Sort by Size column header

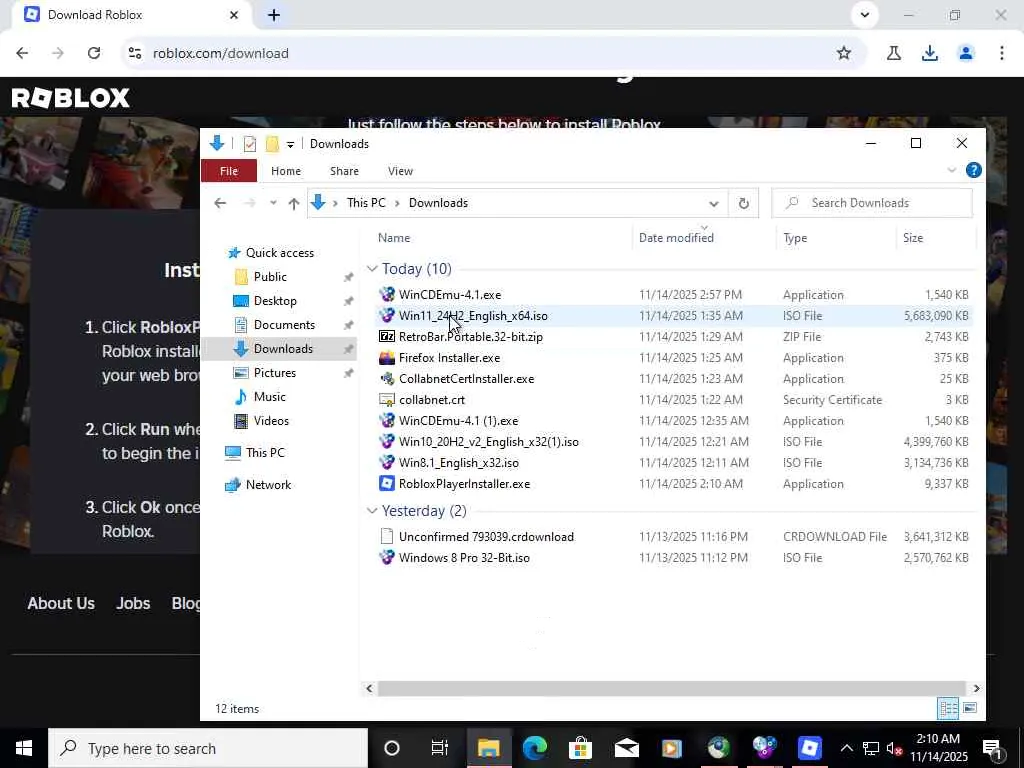[x=912, y=238]
